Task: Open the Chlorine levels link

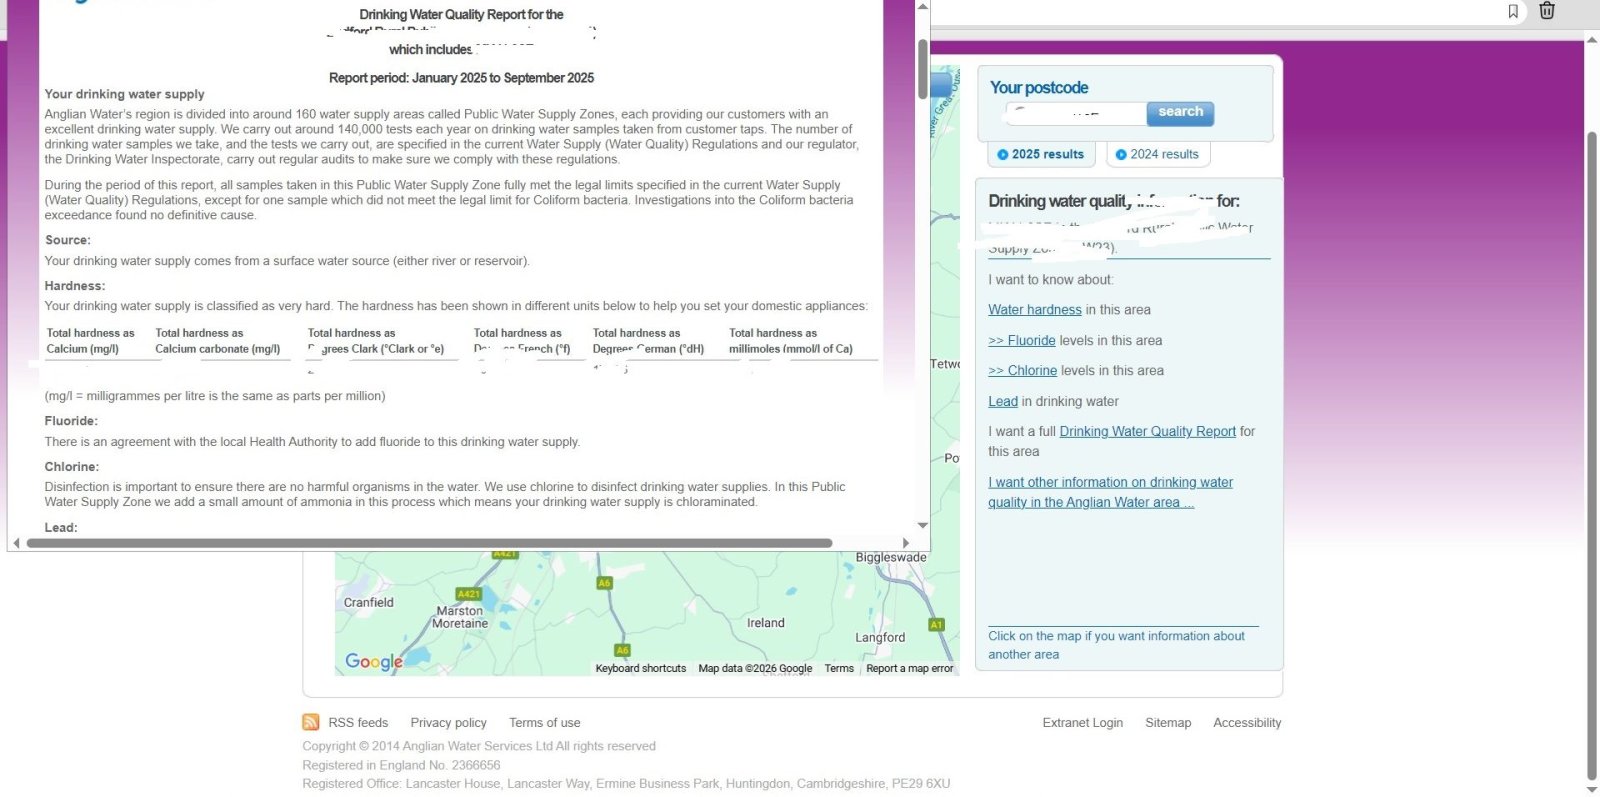Action: tap(1022, 371)
